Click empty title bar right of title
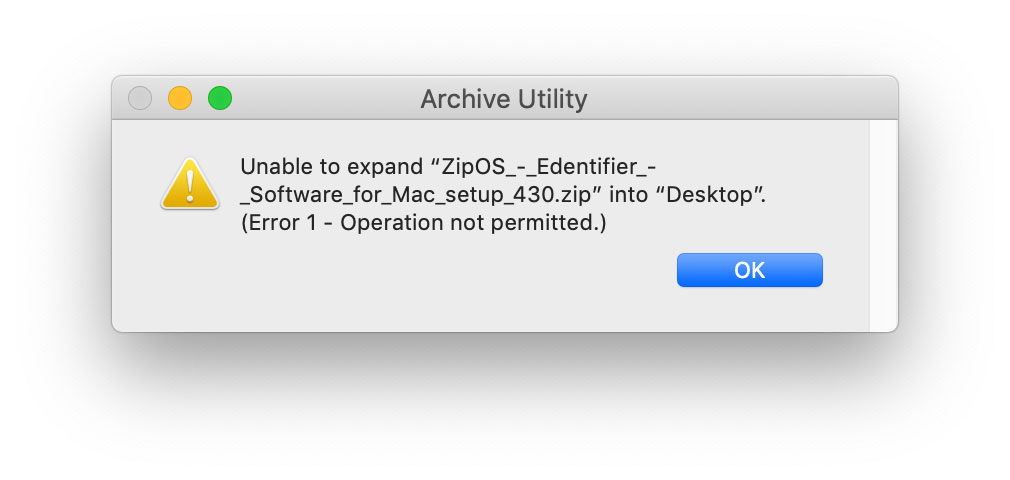 pos(741,98)
